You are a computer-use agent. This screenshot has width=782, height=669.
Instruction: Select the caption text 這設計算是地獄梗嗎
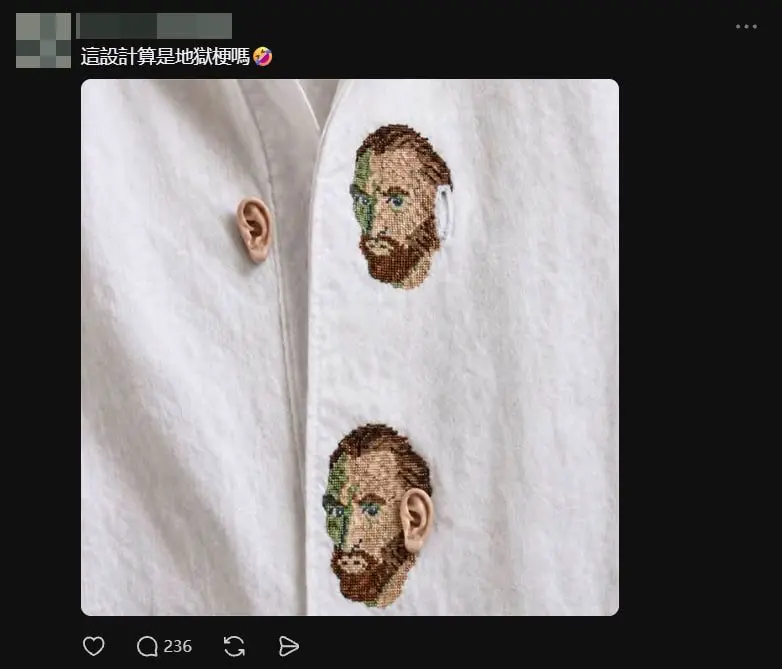point(165,56)
